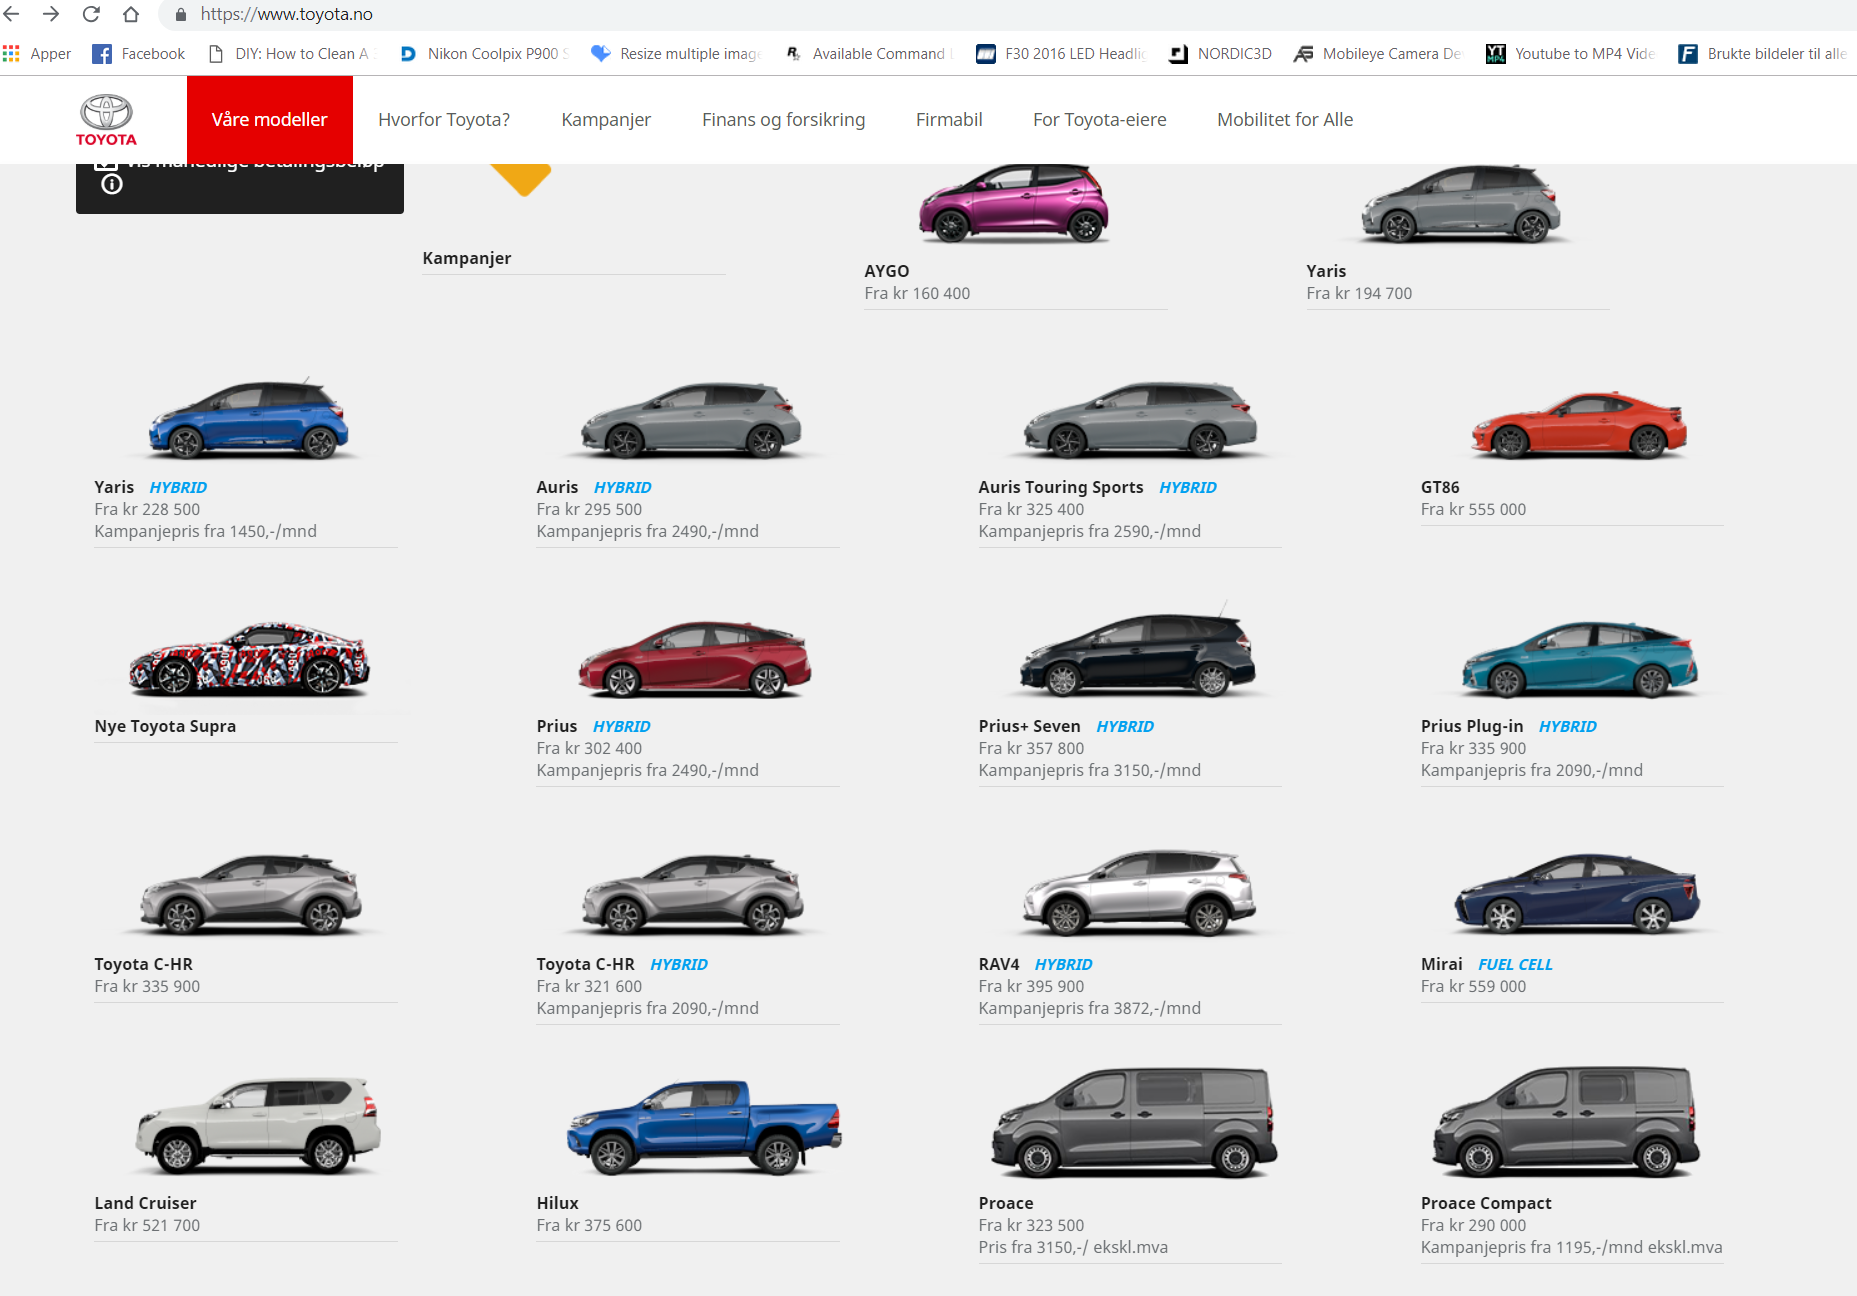
Task: Open Mobilitet for Alle menu
Action: 1285,120
